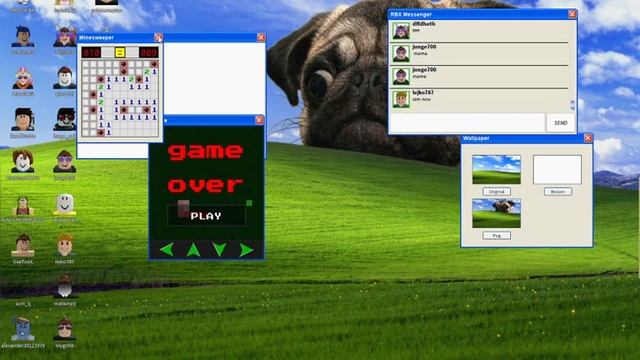The height and width of the screenshot is (360, 640).
Task: Click the button under the blank white wallpaper preview
Action: pos(558,191)
